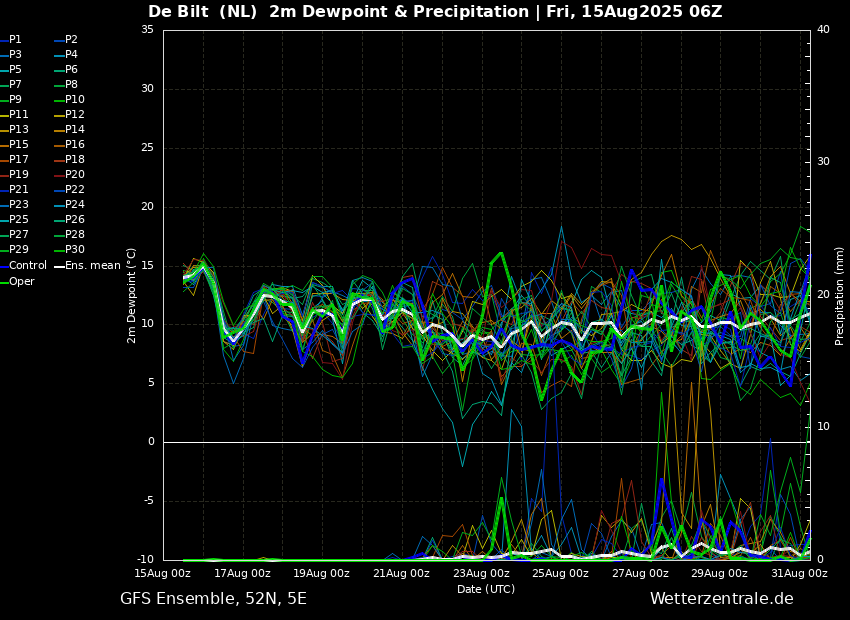Click the P20 legend color line

point(60,175)
